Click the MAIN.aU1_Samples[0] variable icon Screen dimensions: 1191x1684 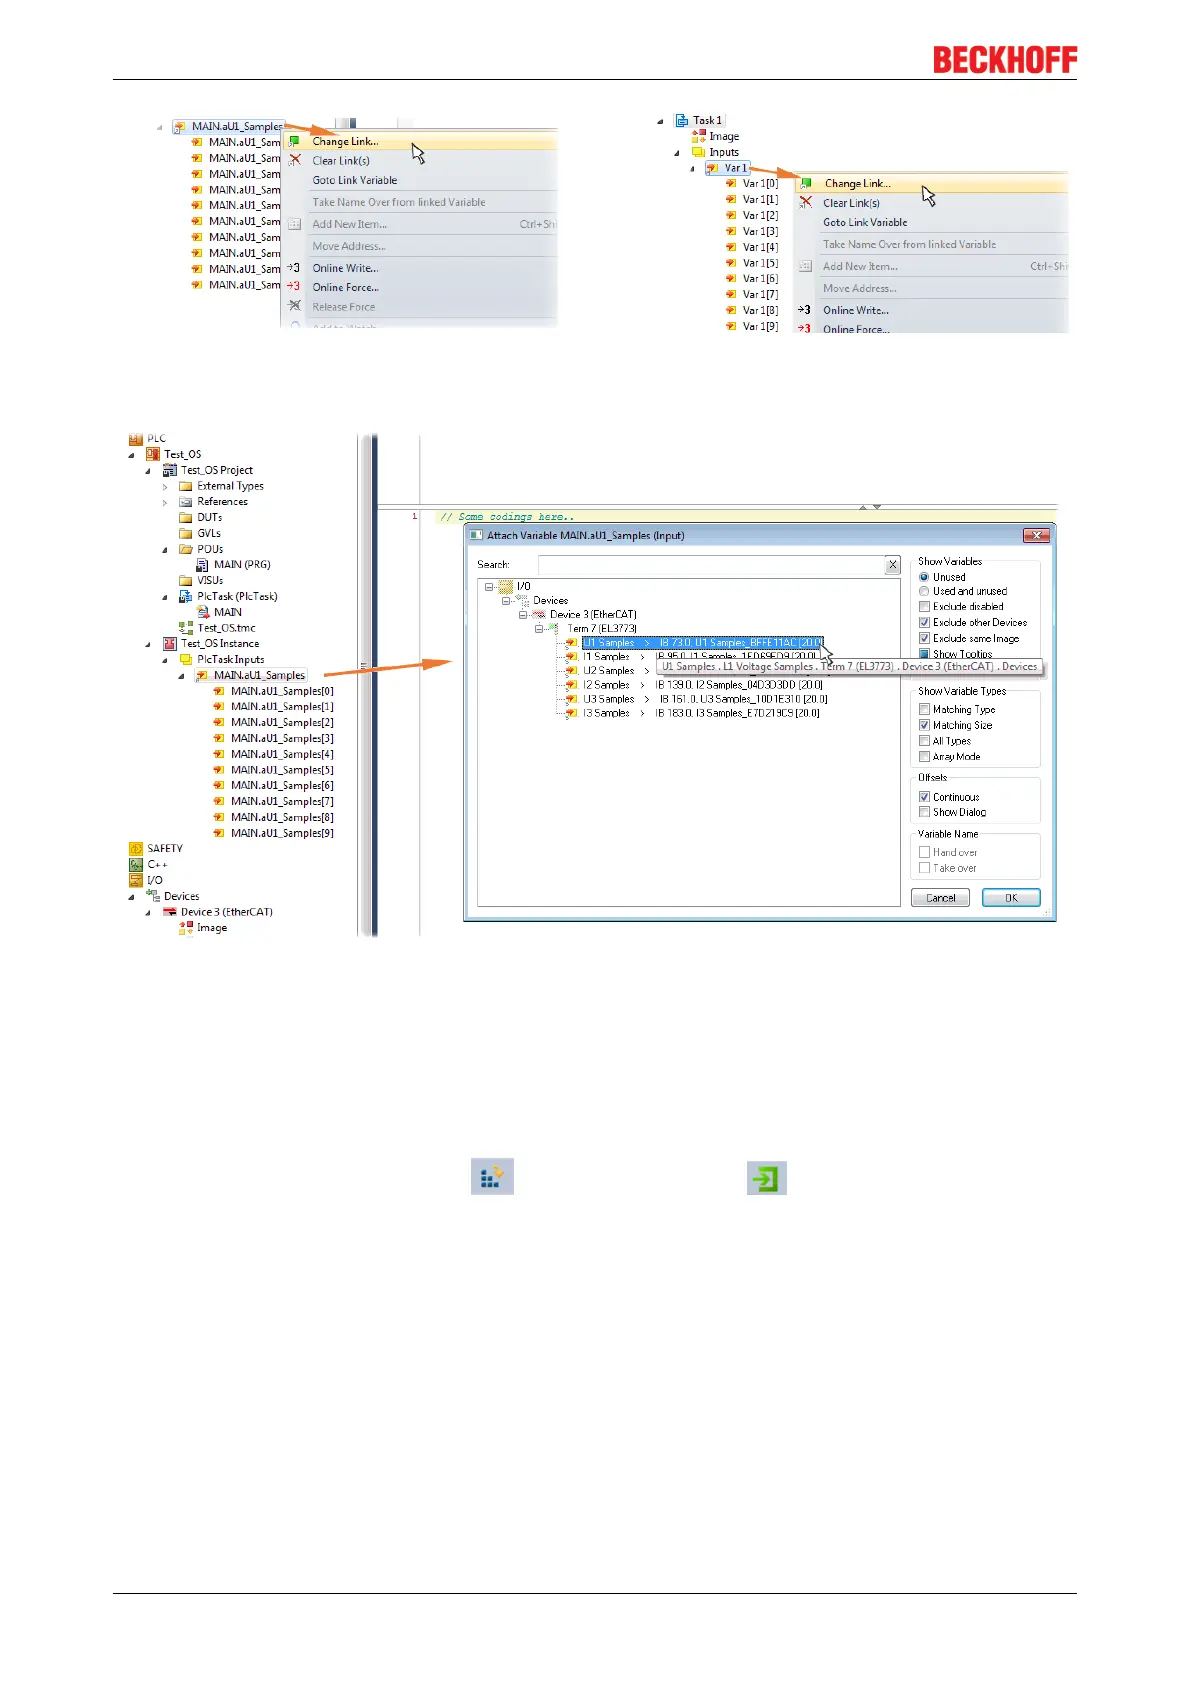click(219, 691)
